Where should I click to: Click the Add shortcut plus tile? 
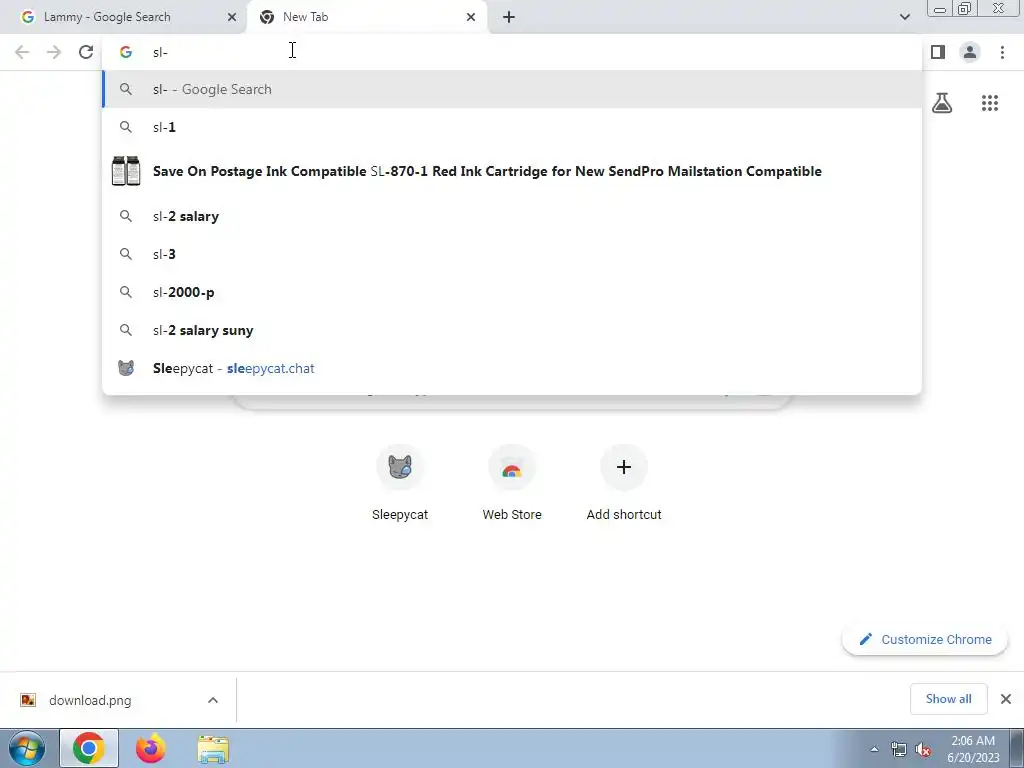[624, 484]
